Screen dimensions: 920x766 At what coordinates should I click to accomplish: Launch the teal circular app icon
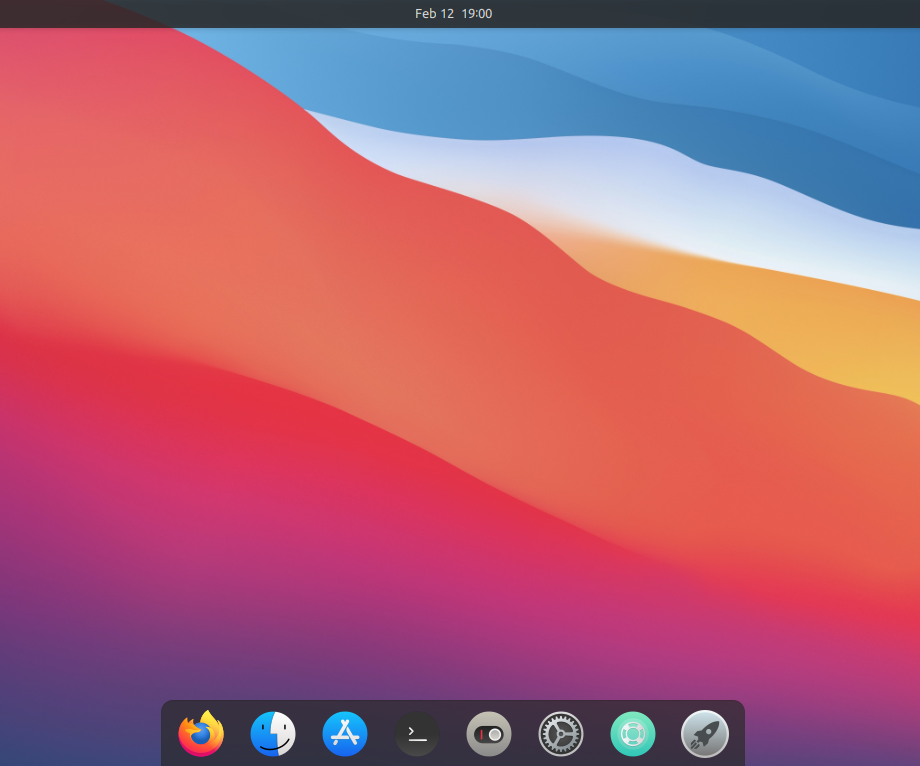(632, 733)
